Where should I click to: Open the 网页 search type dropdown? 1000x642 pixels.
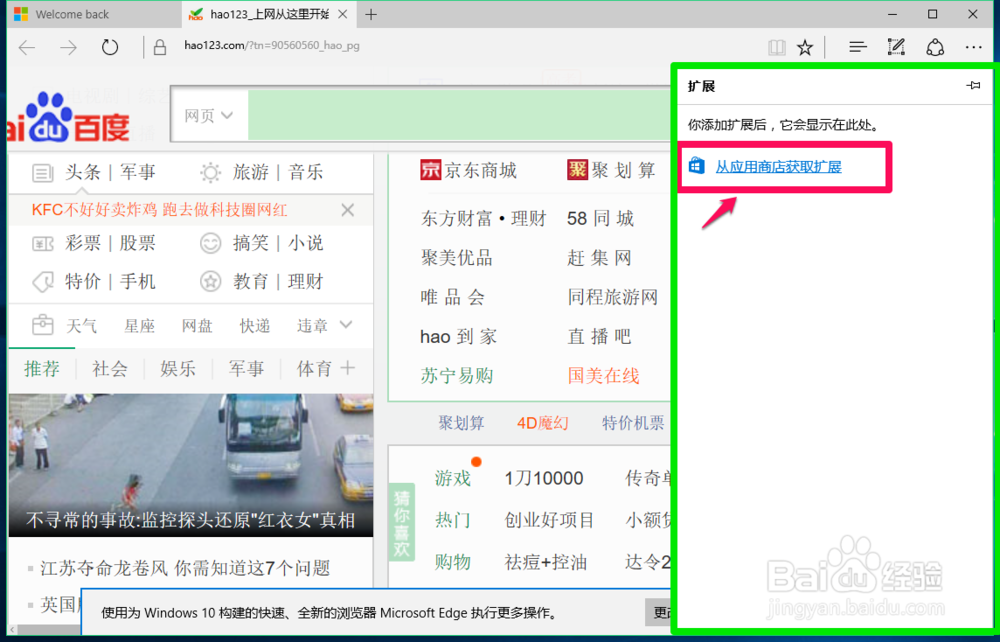click(x=209, y=115)
